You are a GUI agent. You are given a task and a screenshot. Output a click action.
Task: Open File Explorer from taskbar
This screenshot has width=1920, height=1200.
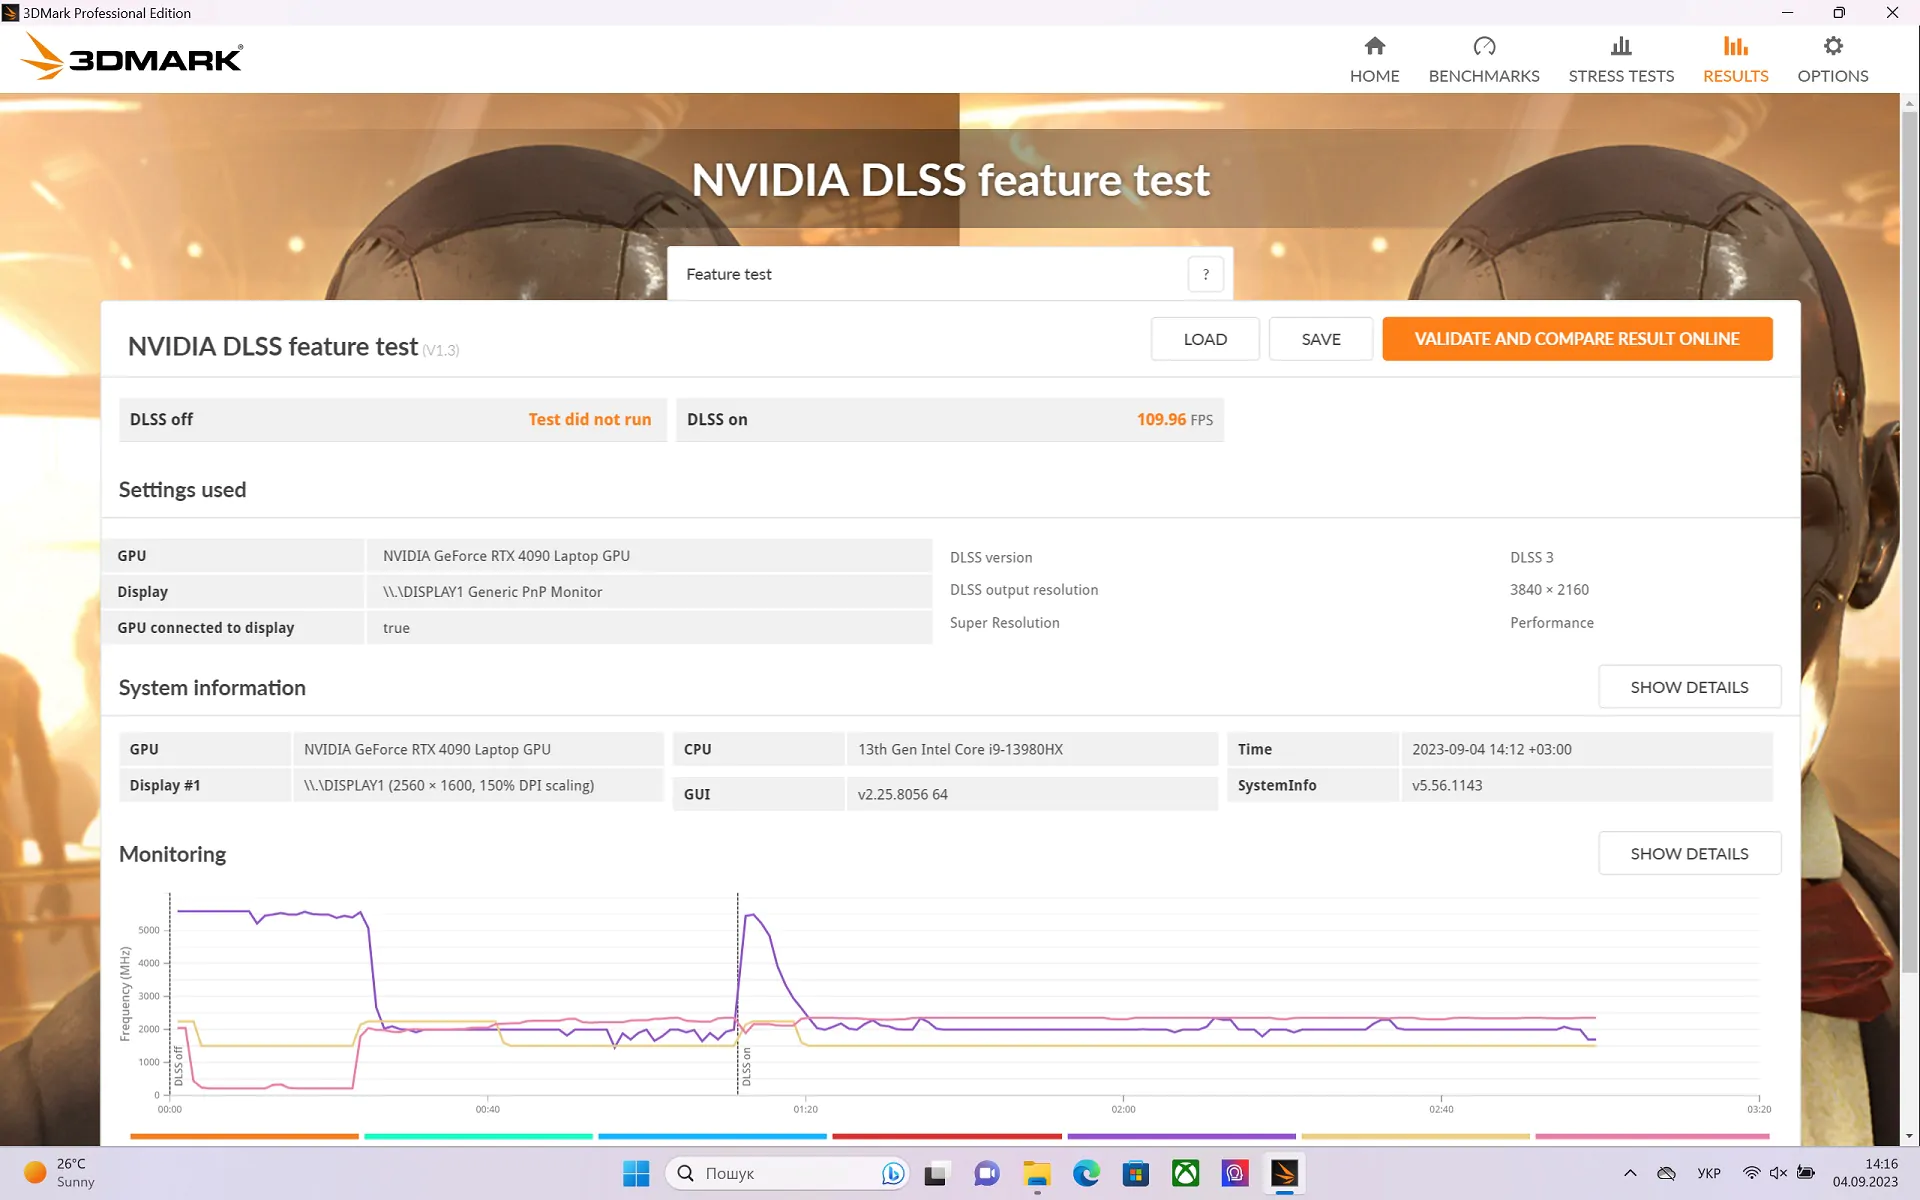coord(1036,1173)
